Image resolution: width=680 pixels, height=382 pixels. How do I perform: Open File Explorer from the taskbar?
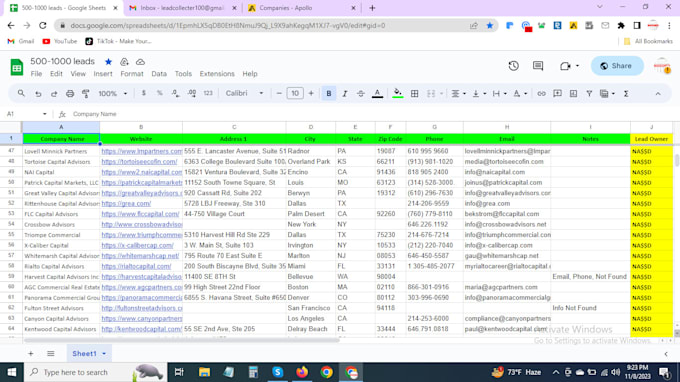point(204,372)
